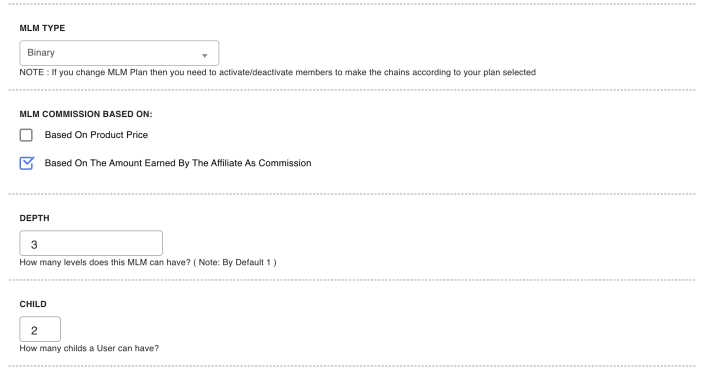Click the NOTE about changing MLM Plan
This screenshot has width=704, height=375.
click(277, 72)
